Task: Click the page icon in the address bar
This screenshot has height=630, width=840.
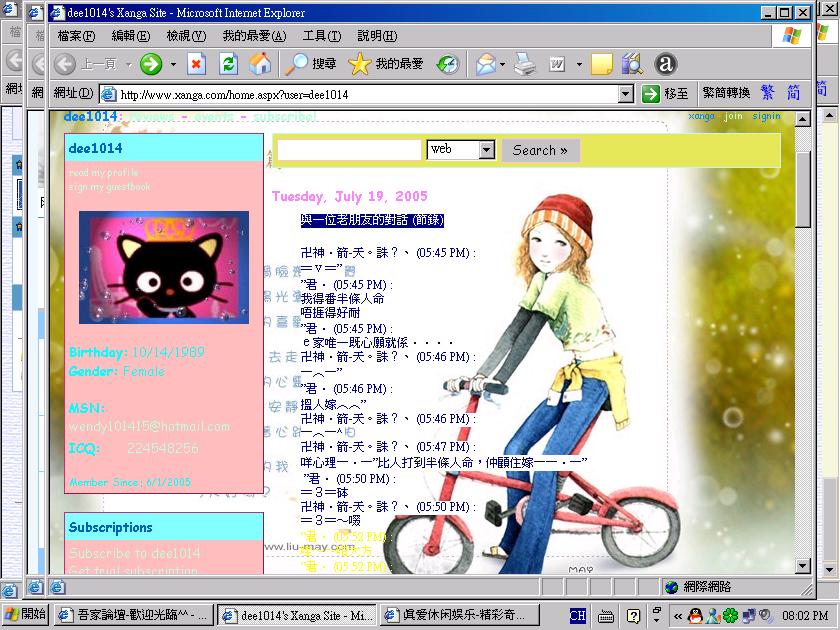Action: click(109, 94)
